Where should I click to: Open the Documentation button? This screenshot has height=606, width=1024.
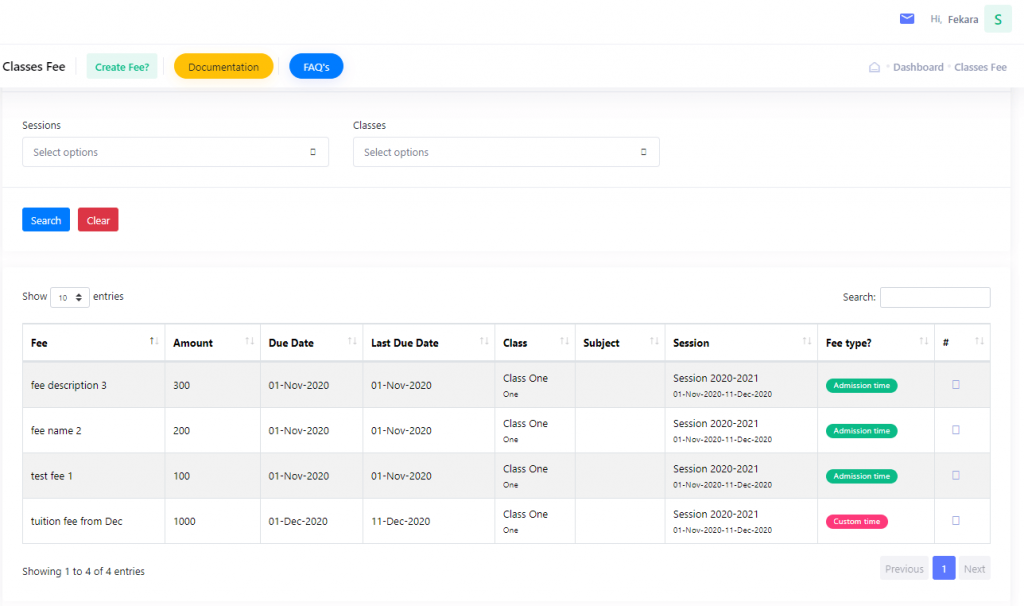click(223, 67)
